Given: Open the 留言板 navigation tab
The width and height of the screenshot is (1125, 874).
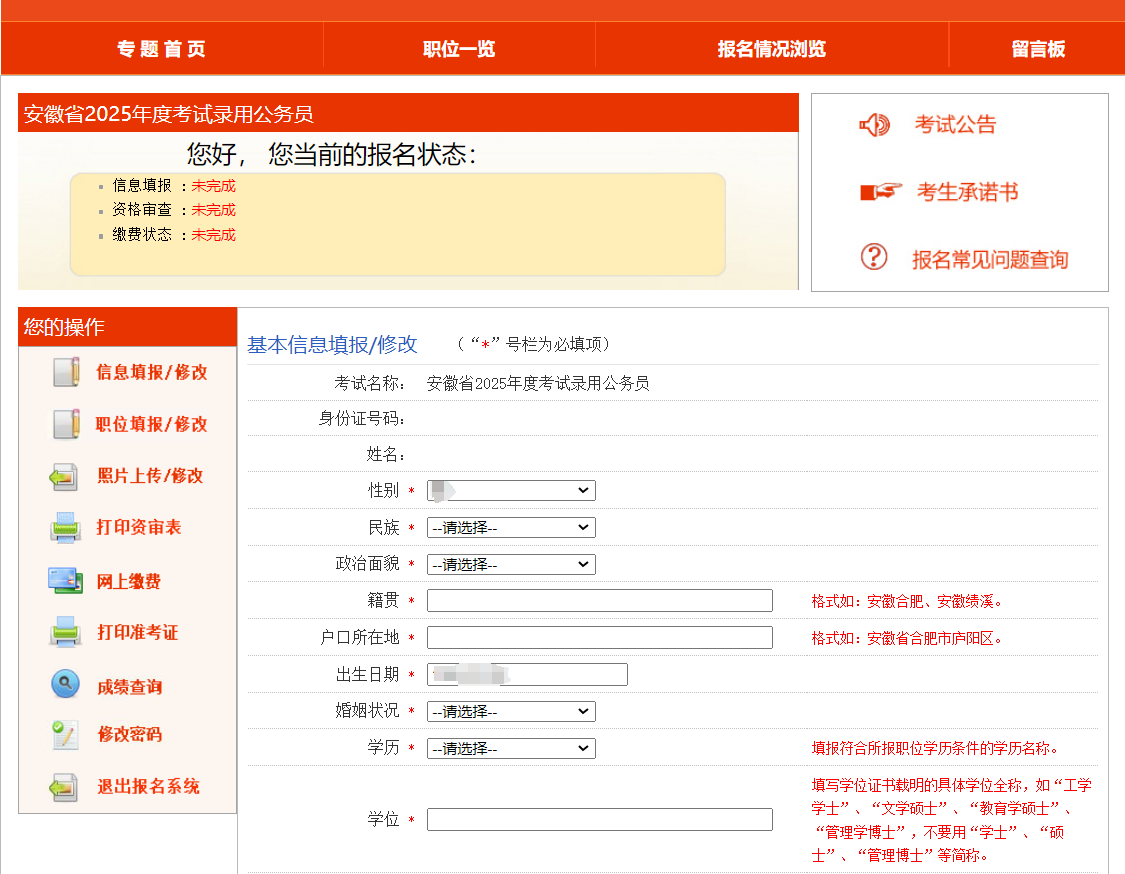Looking at the screenshot, I should click(1037, 49).
